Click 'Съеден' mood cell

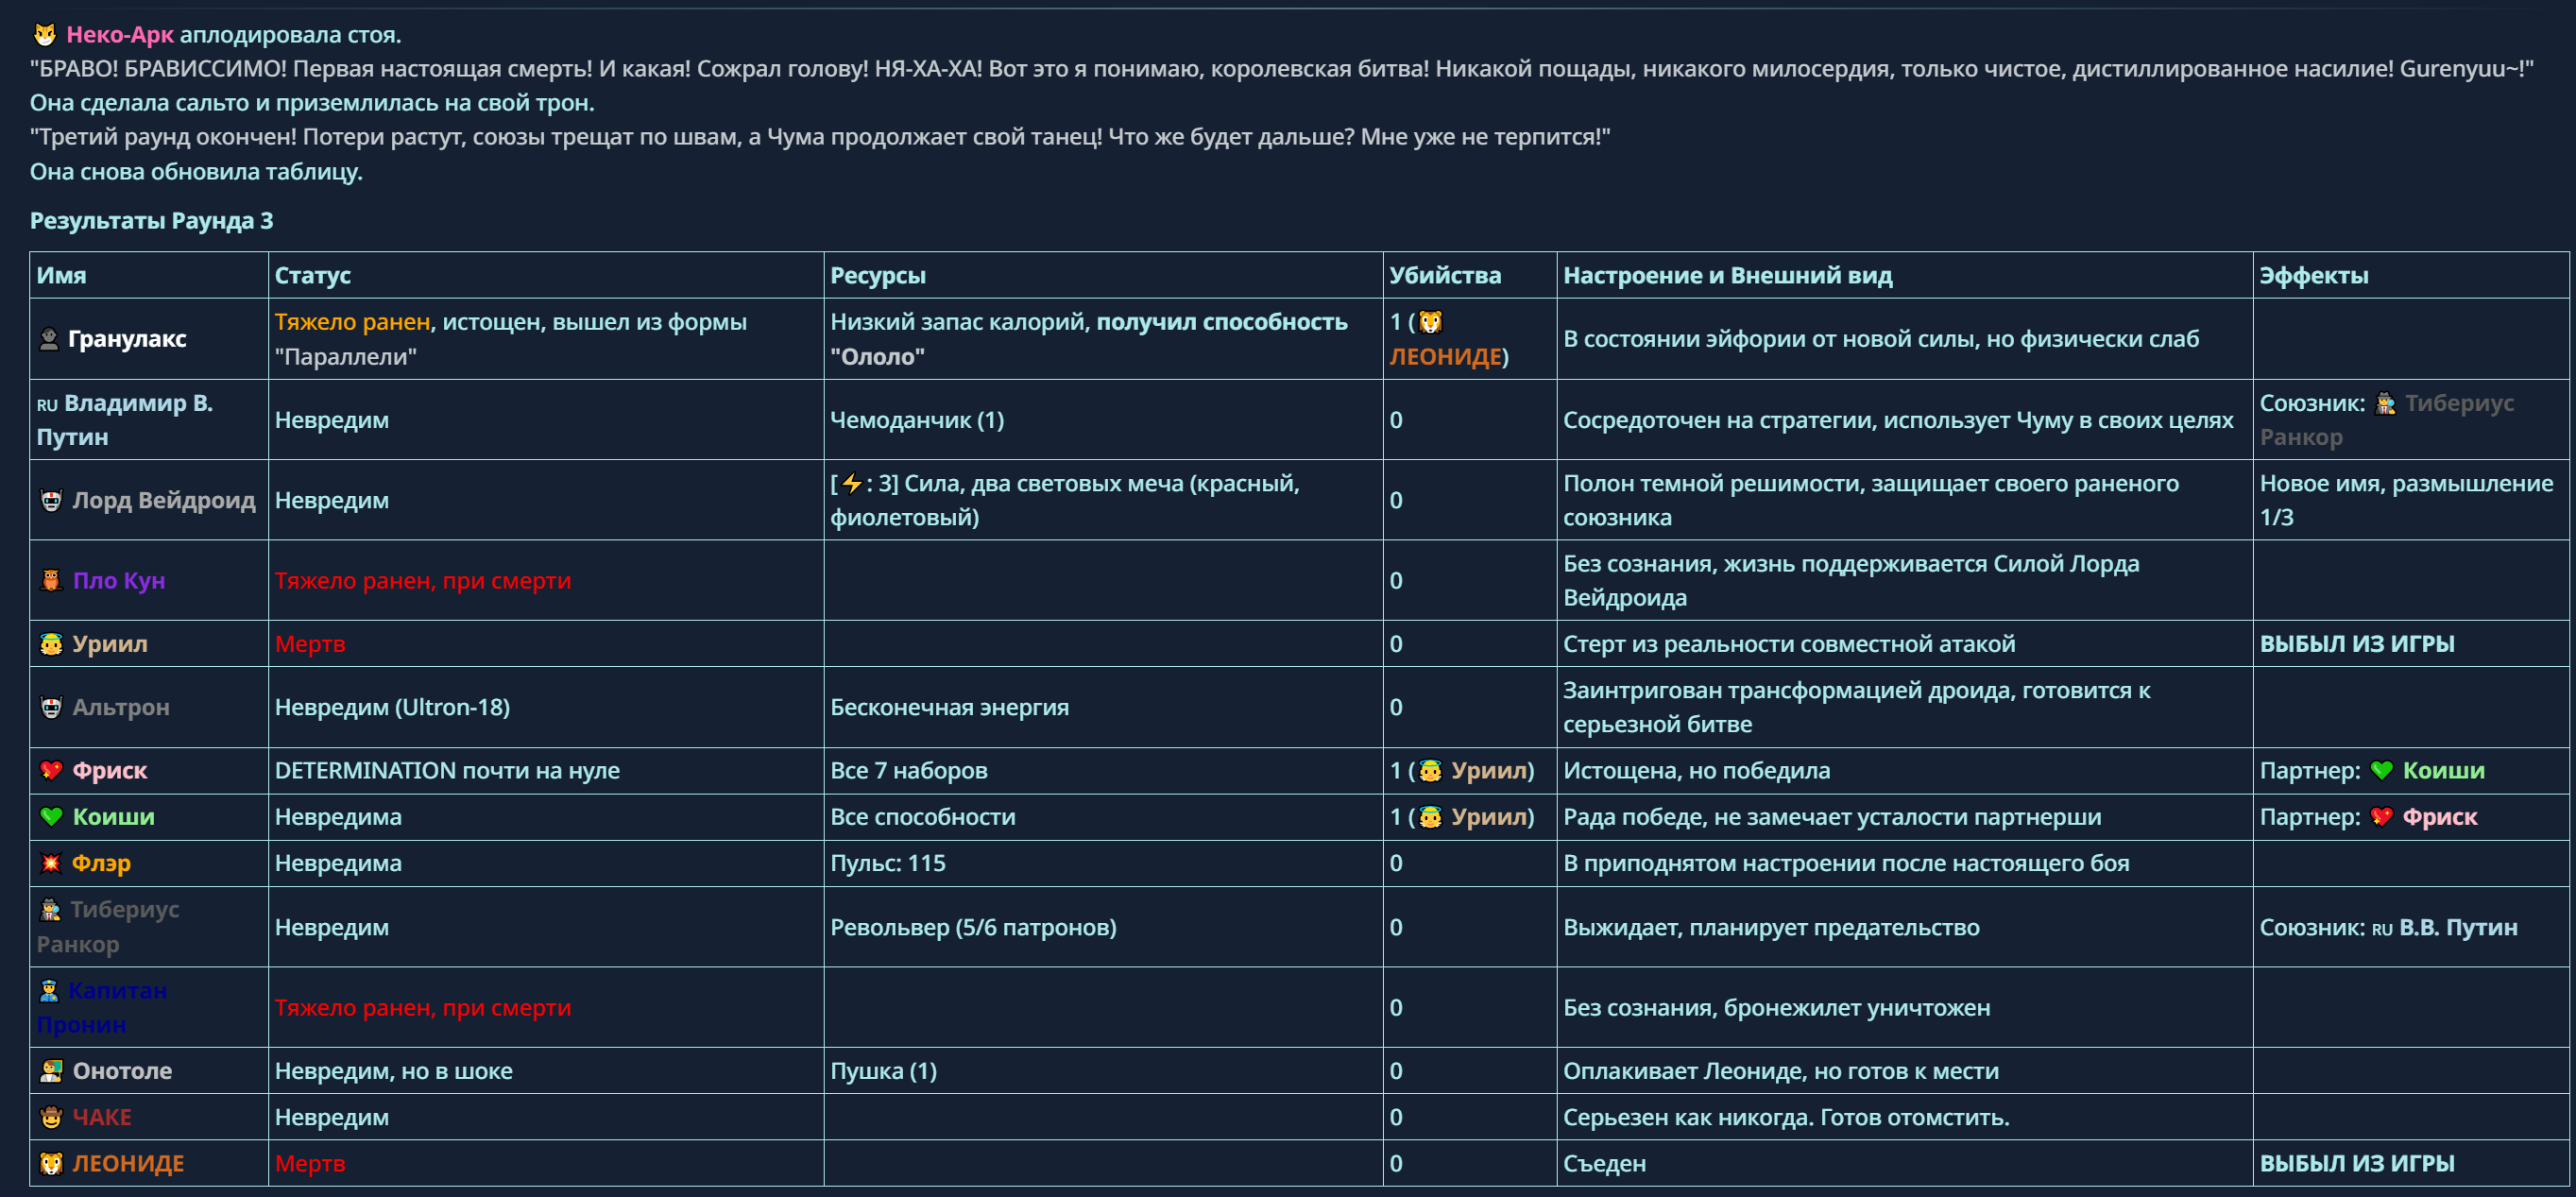click(1604, 1164)
